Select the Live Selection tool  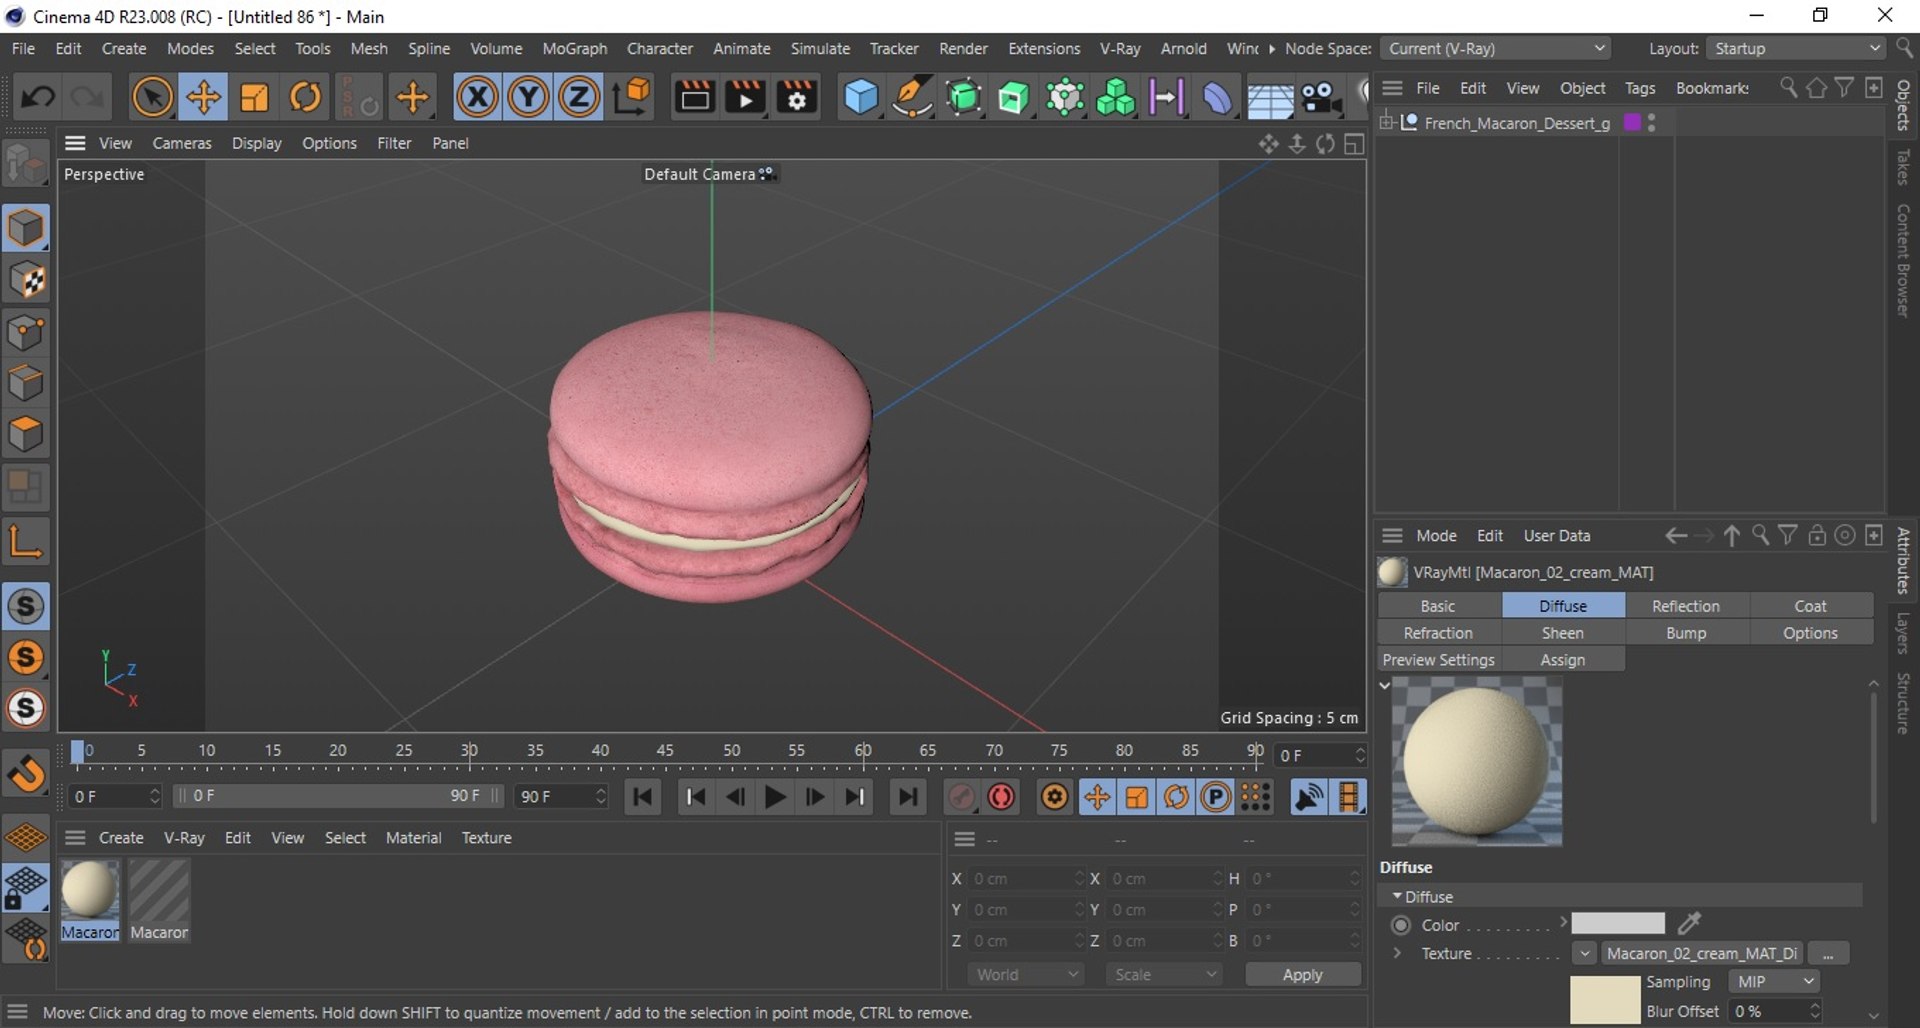click(152, 97)
